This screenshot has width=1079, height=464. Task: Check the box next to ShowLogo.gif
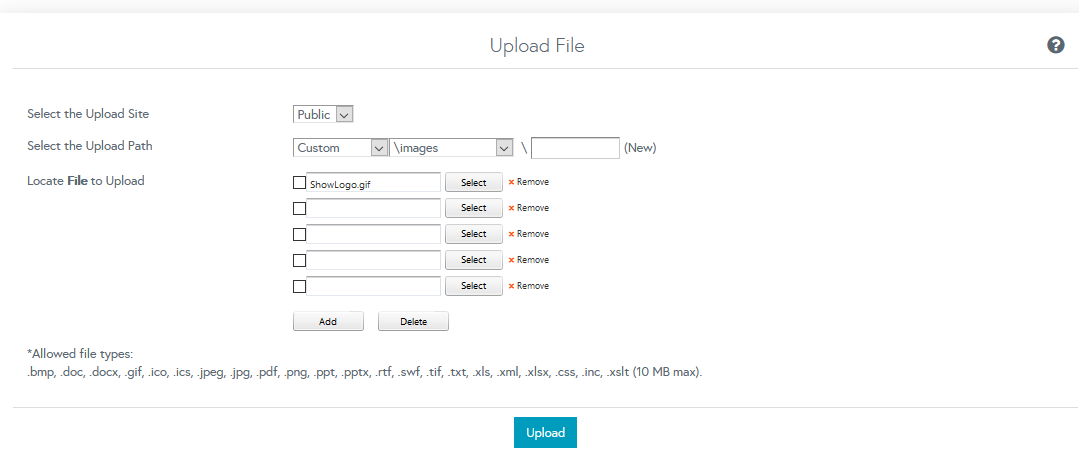click(299, 183)
